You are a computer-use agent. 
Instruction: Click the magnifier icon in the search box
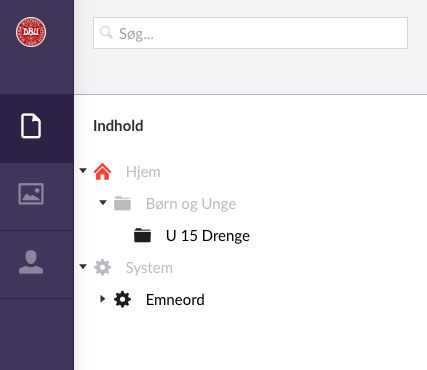106,33
